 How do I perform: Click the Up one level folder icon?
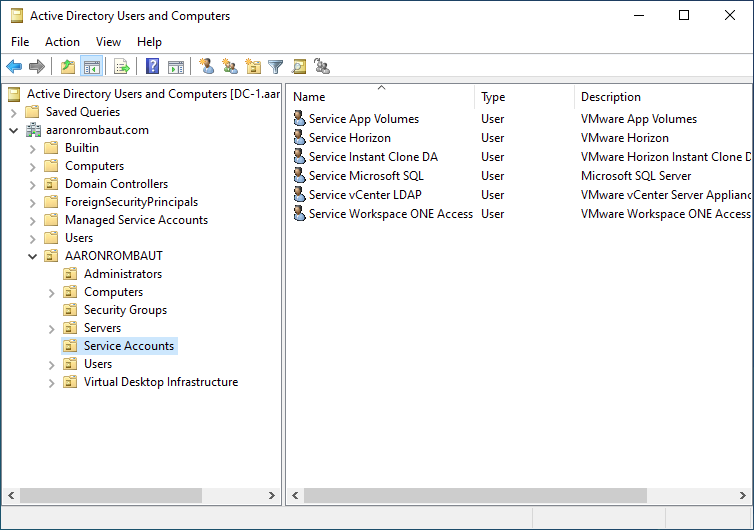pos(68,67)
